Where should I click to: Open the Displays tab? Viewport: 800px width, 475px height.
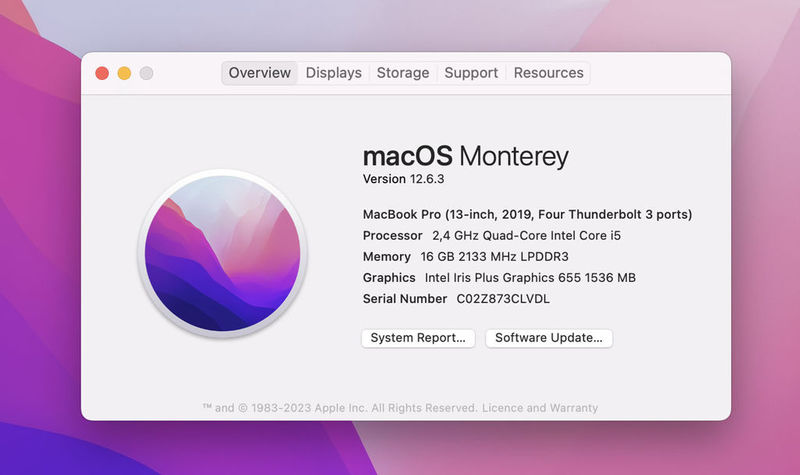[334, 73]
